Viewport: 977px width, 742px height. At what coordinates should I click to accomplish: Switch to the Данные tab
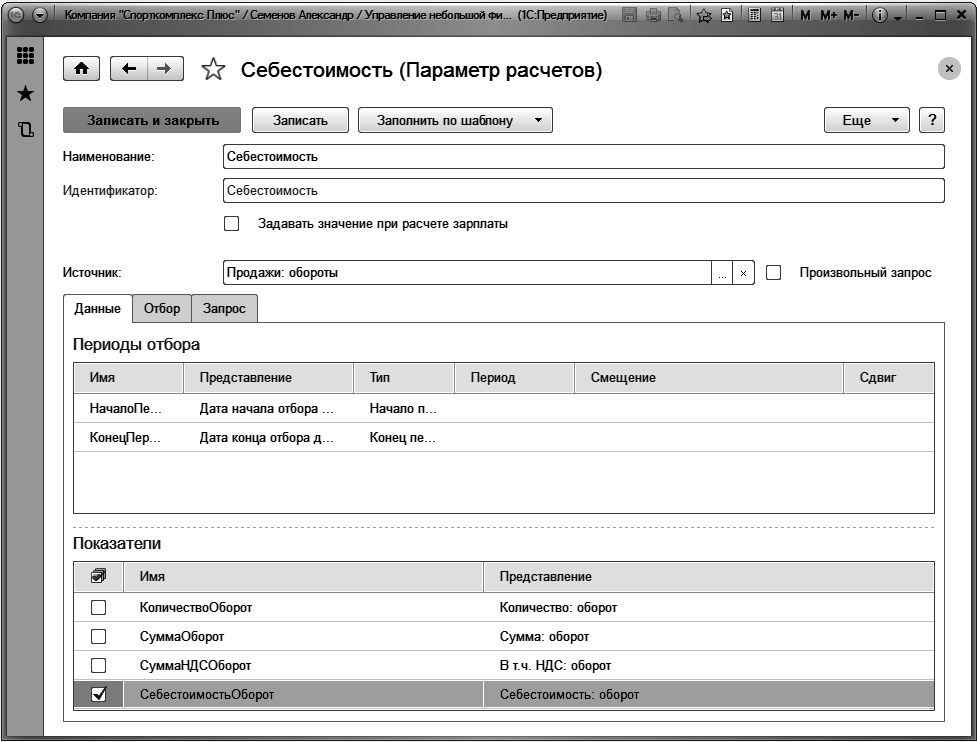pos(98,308)
